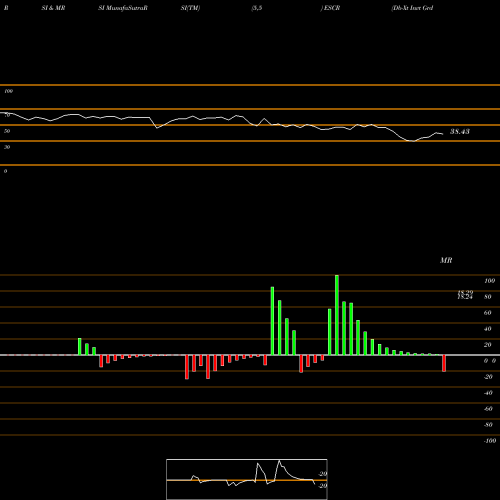
Task: Select the 'SI & MR' header text
Action: tap(53, 8)
